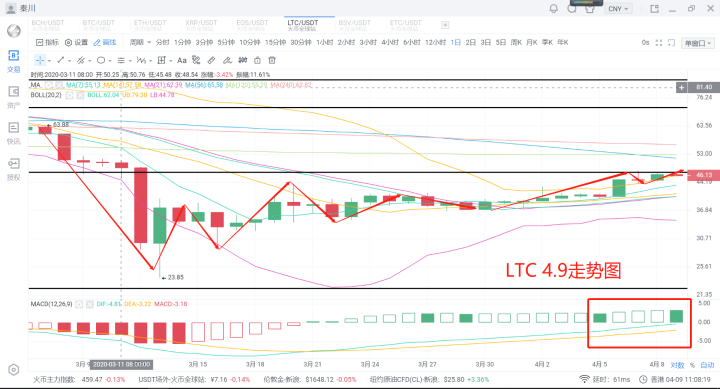The width and height of the screenshot is (720, 389).
Task: Lock drawings with the padlock icon
Action: coord(257,60)
